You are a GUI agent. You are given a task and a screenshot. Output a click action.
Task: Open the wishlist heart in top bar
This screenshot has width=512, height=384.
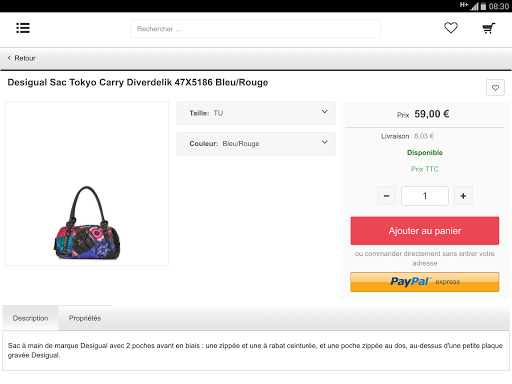point(451,28)
